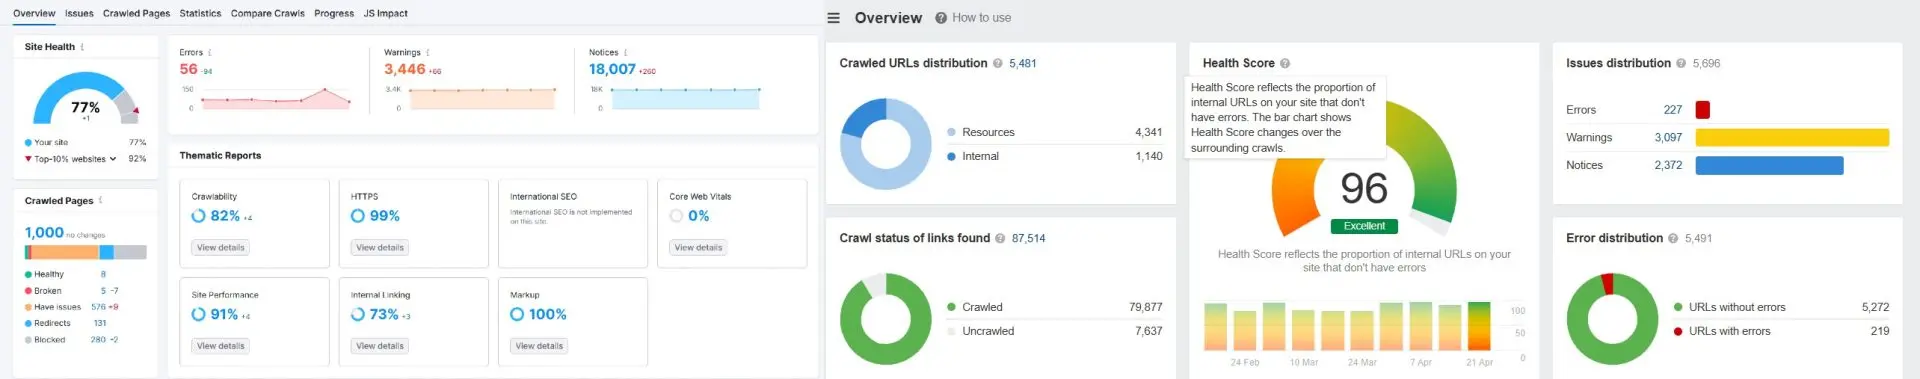Click the Core Web Vitals ring icon
1920x379 pixels.
[x=676, y=216]
